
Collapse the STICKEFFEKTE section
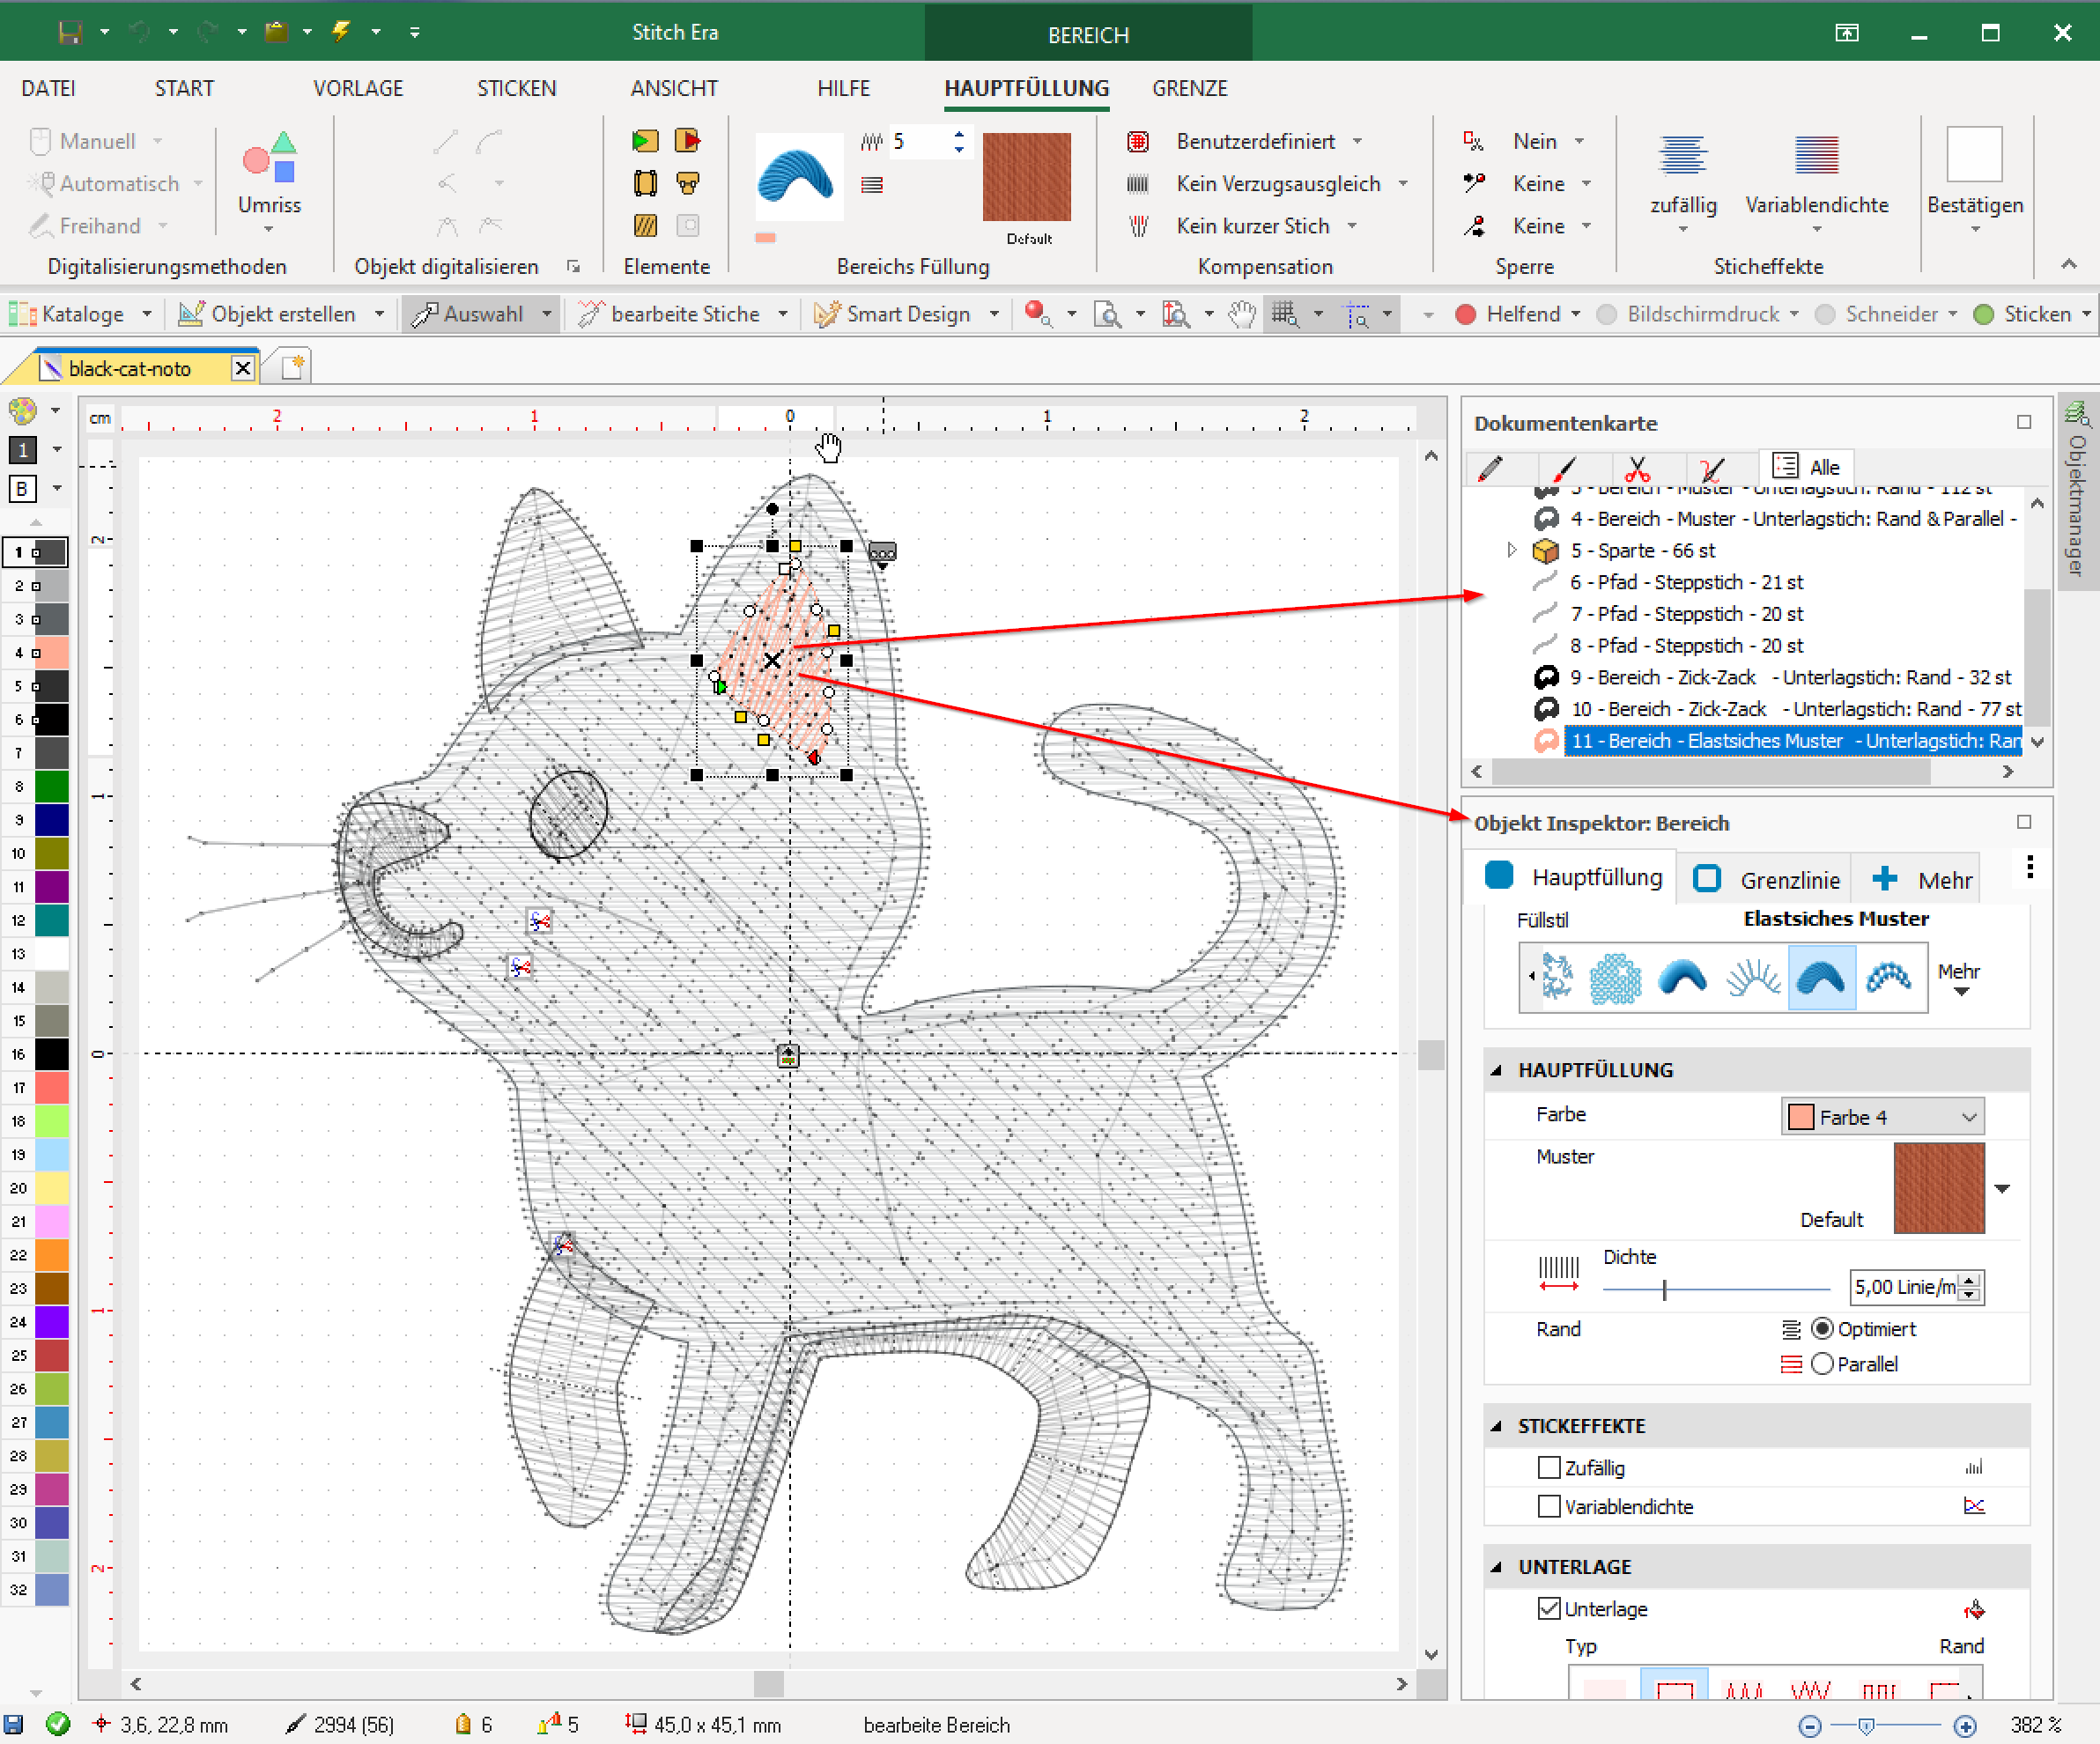click(x=1497, y=1426)
